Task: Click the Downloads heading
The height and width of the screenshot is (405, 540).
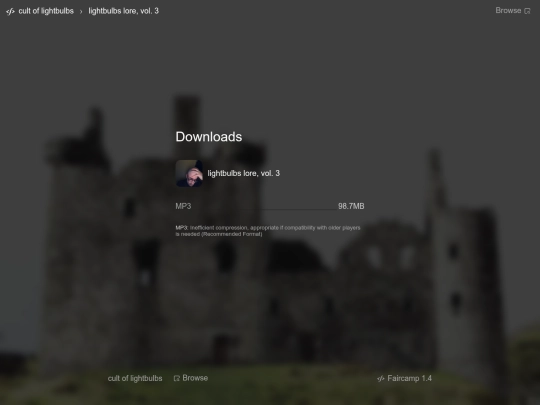Action: 209,137
